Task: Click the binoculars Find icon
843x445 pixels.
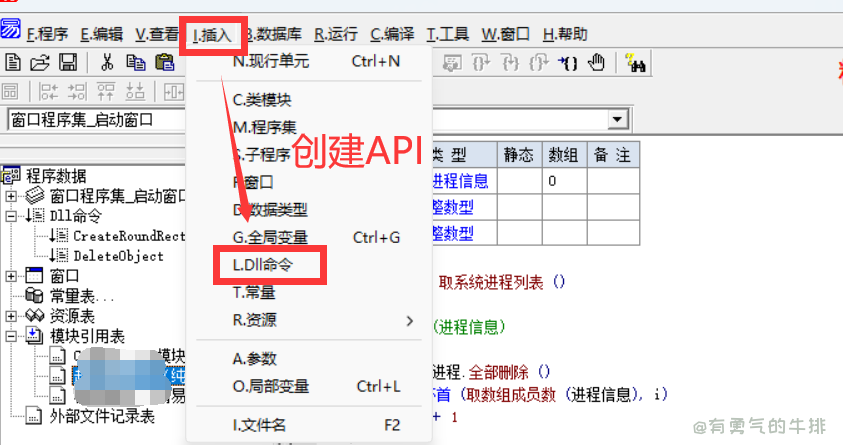Action: tap(634, 63)
